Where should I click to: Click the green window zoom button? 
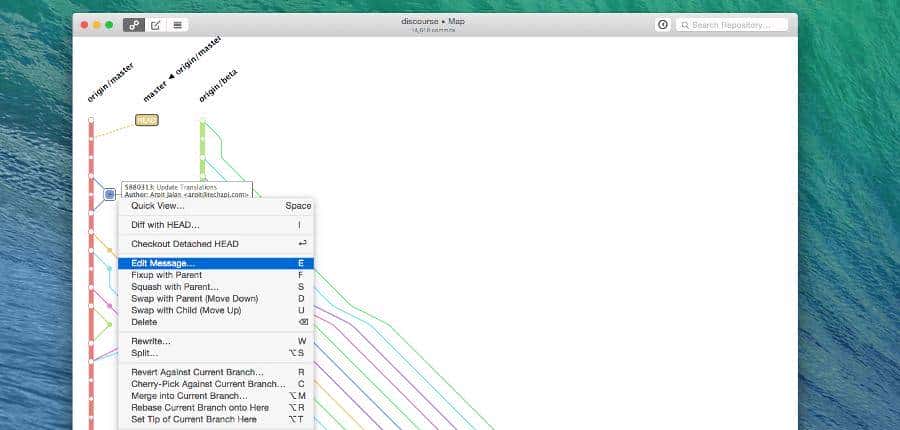[109, 25]
